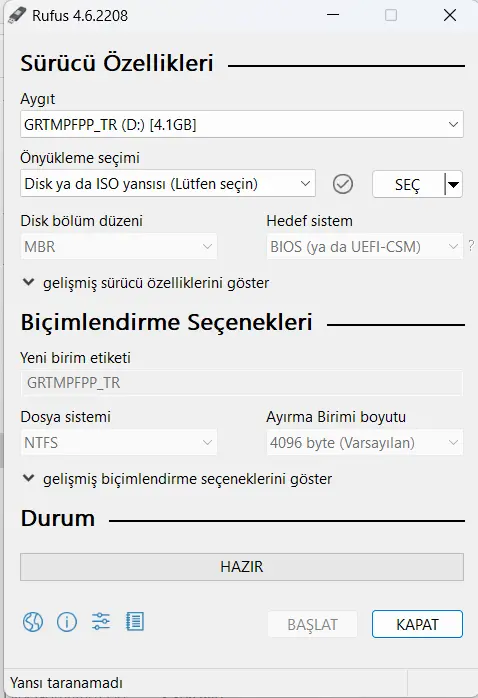478x698 pixels.
Task: Open the SEÇ button split arrow
Action: click(x=454, y=184)
